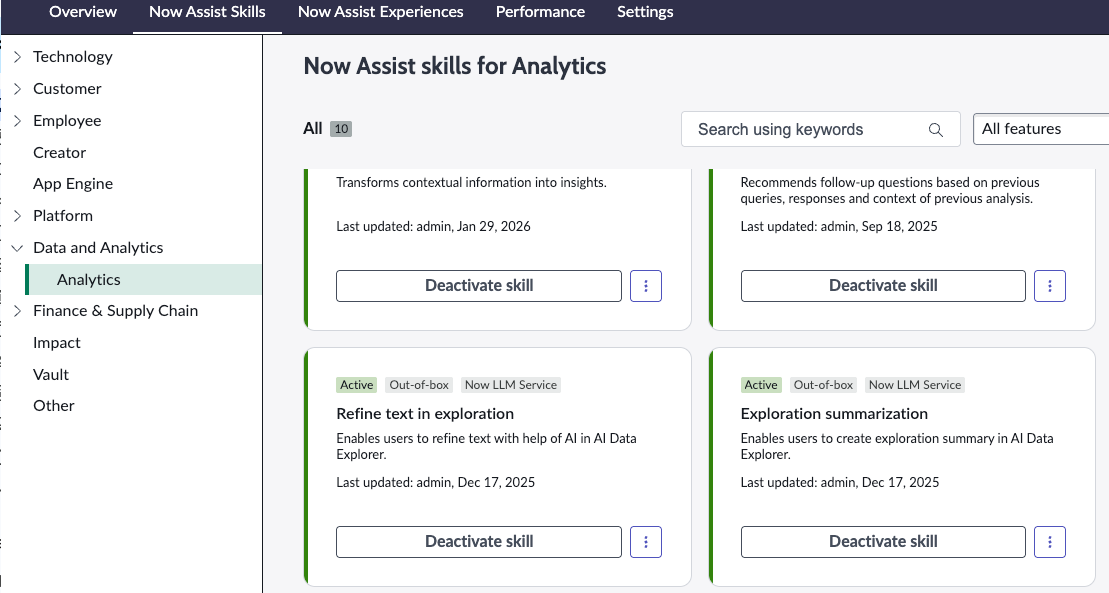Expand the Customer category

[x=18, y=88]
